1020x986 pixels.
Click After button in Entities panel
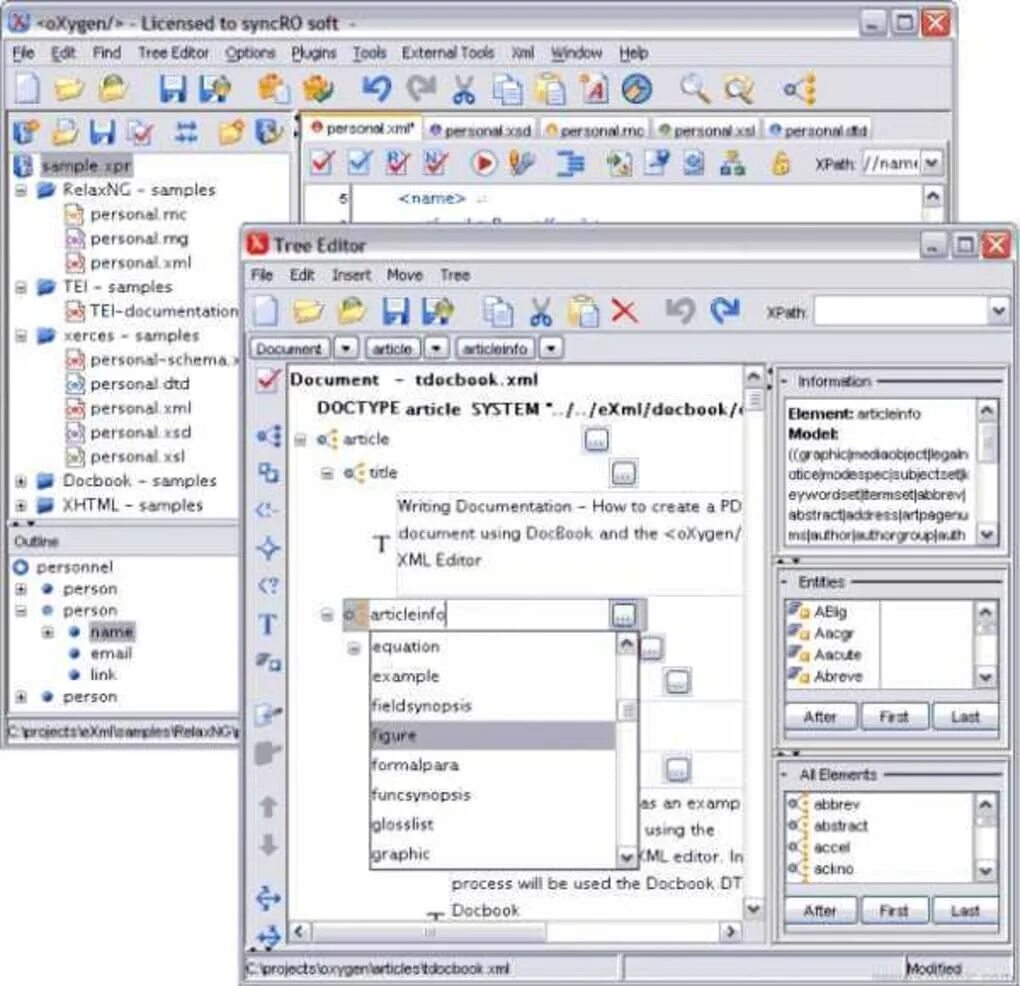(820, 717)
